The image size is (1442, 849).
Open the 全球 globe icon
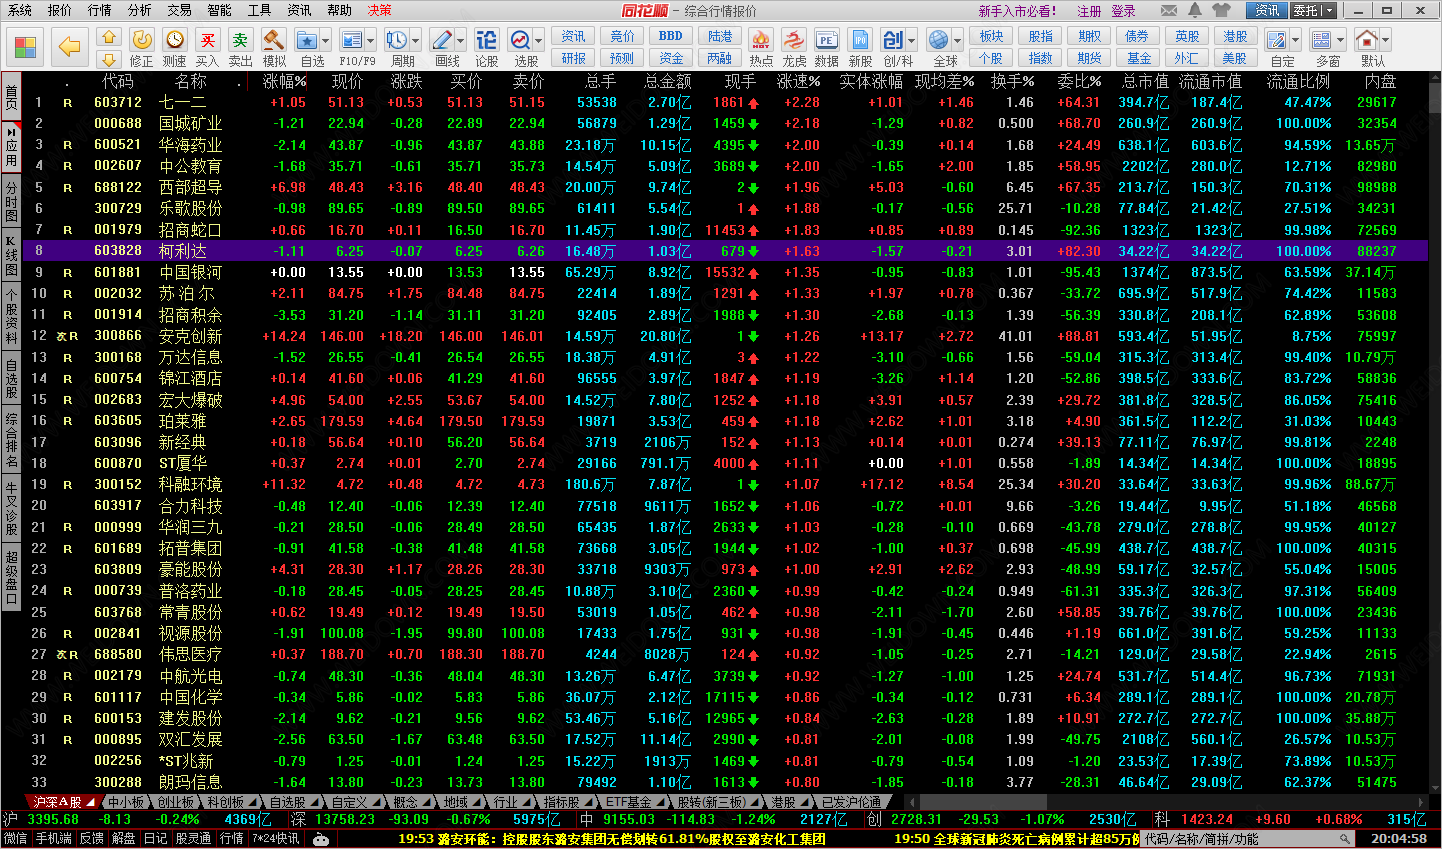[x=938, y=40]
